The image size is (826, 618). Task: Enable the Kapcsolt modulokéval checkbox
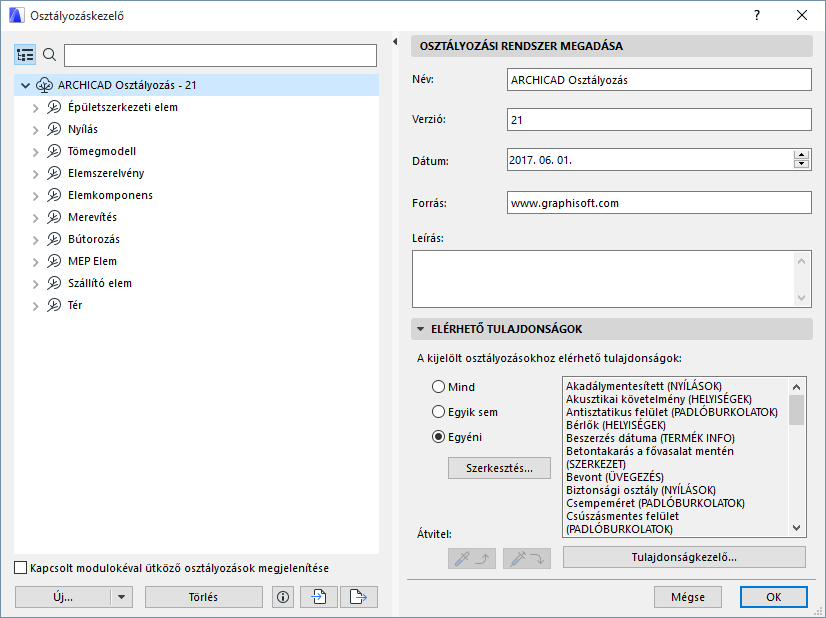(x=19, y=567)
